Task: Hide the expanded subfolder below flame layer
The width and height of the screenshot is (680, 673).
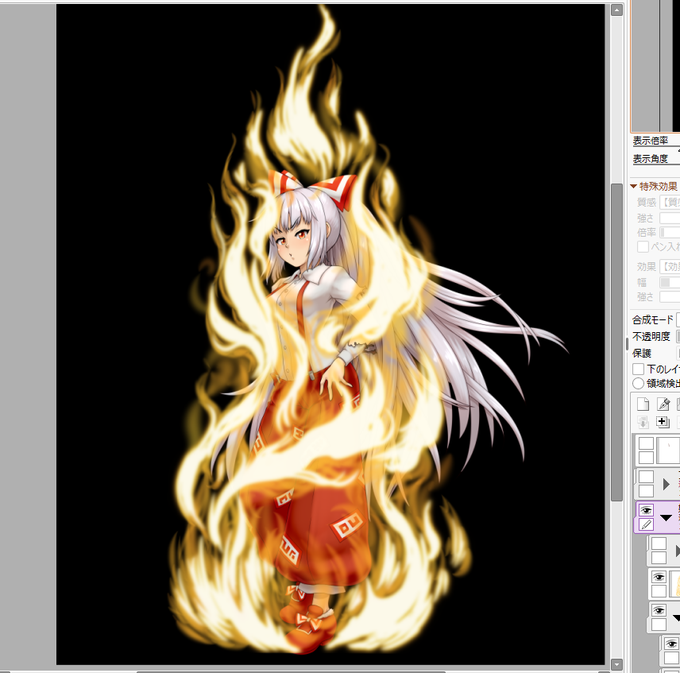Action: [659, 610]
